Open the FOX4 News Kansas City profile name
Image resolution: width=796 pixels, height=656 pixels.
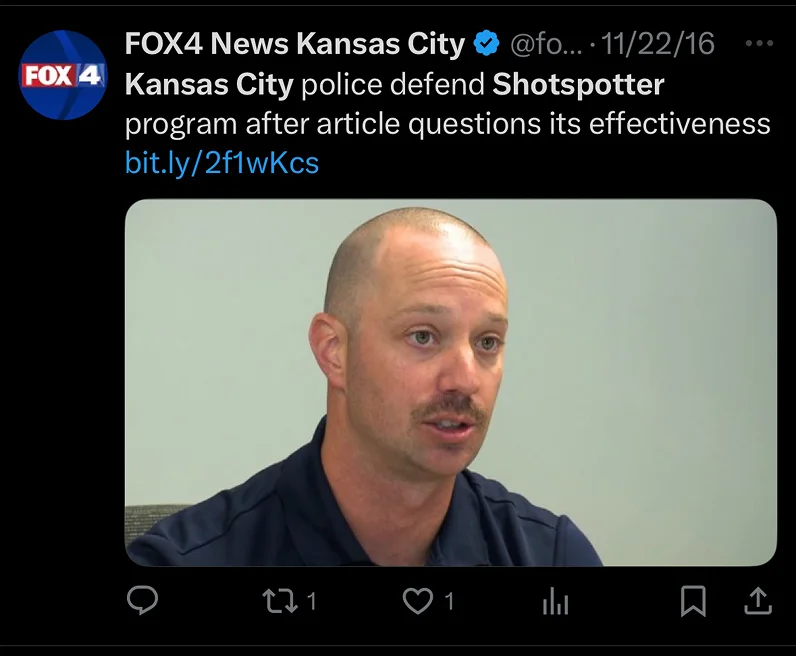tap(295, 44)
